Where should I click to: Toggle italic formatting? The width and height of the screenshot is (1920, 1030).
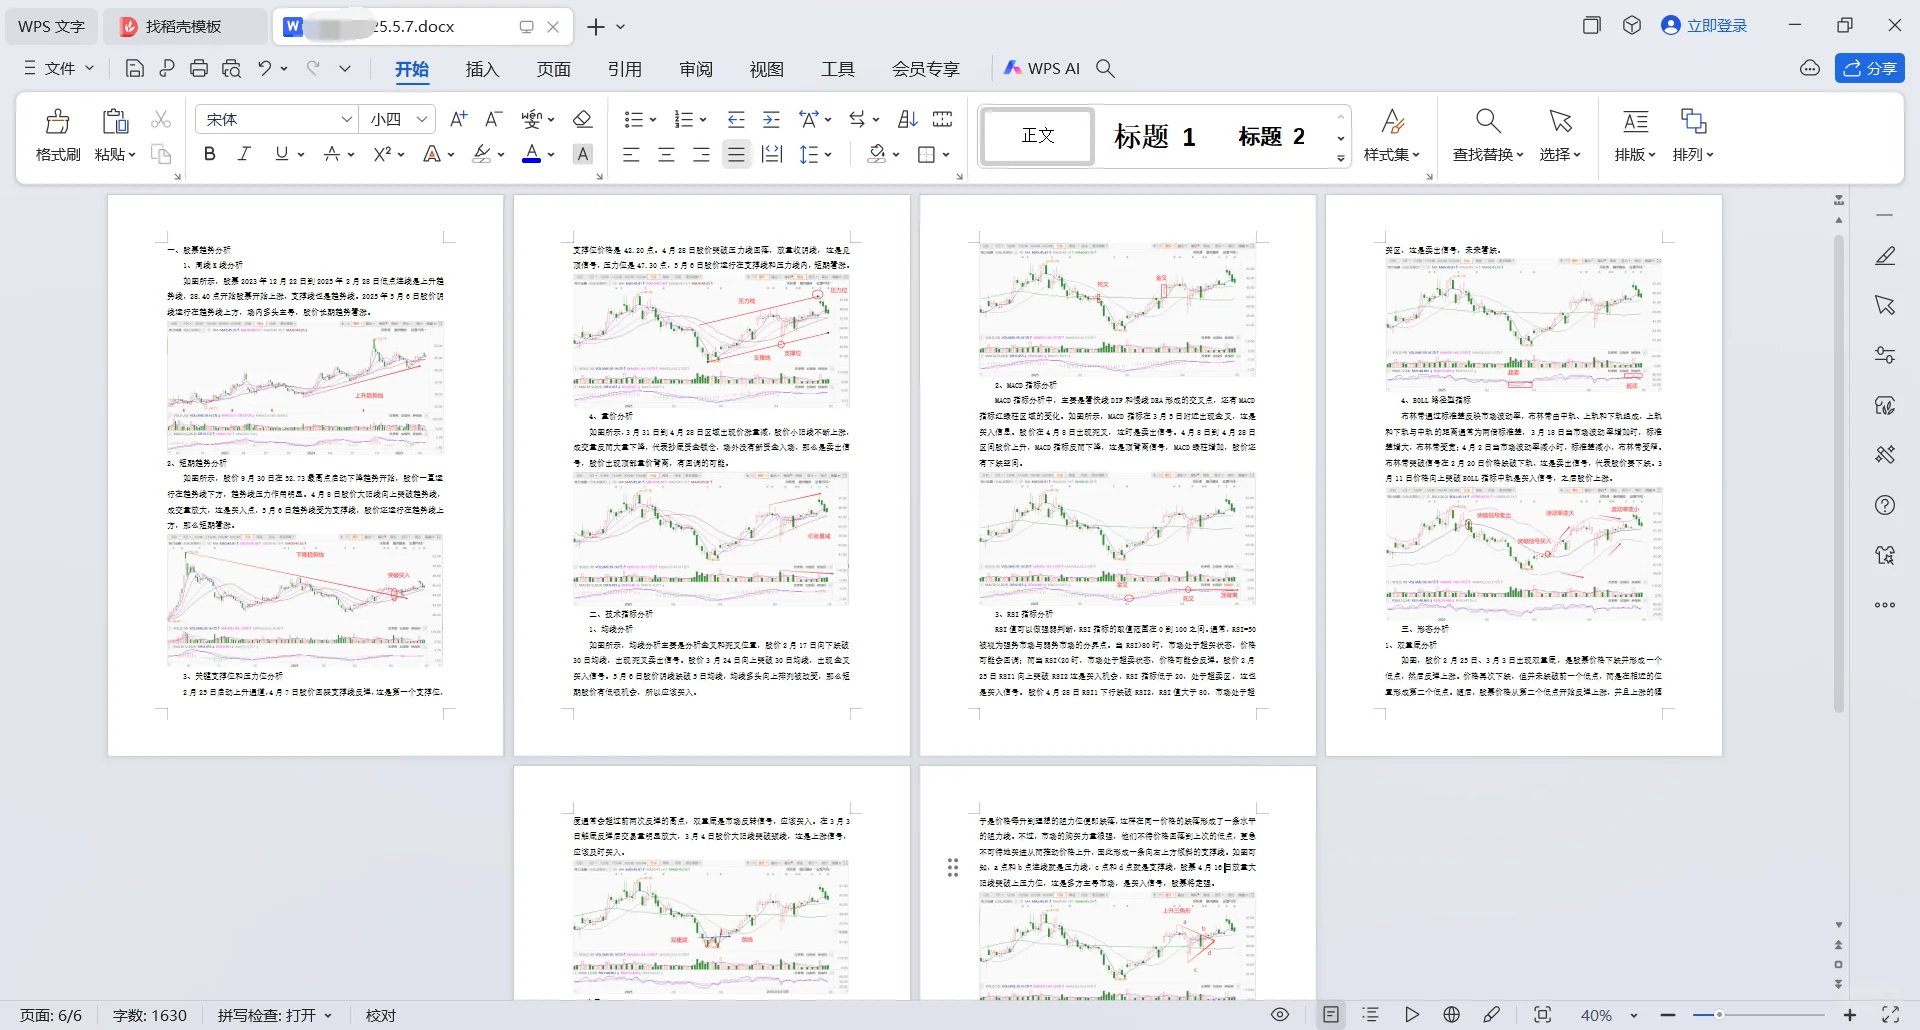click(x=243, y=154)
